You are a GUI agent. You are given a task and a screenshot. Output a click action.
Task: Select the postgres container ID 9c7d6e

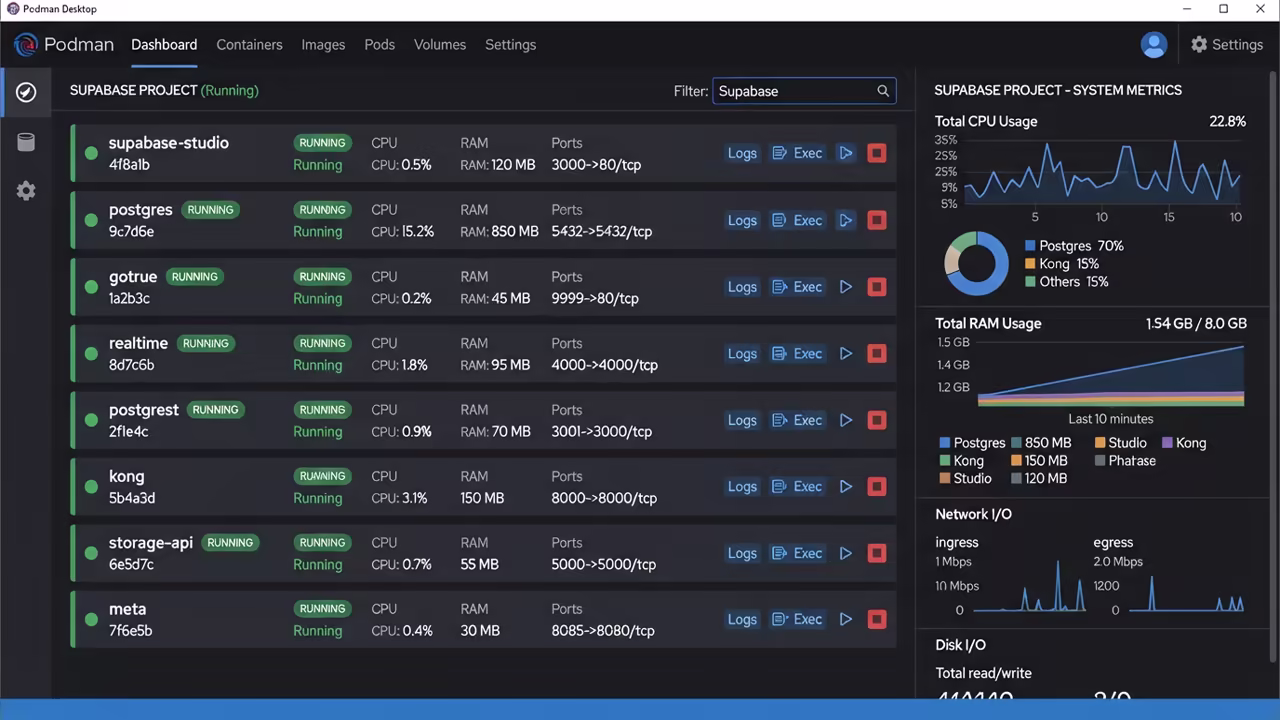coord(131,232)
